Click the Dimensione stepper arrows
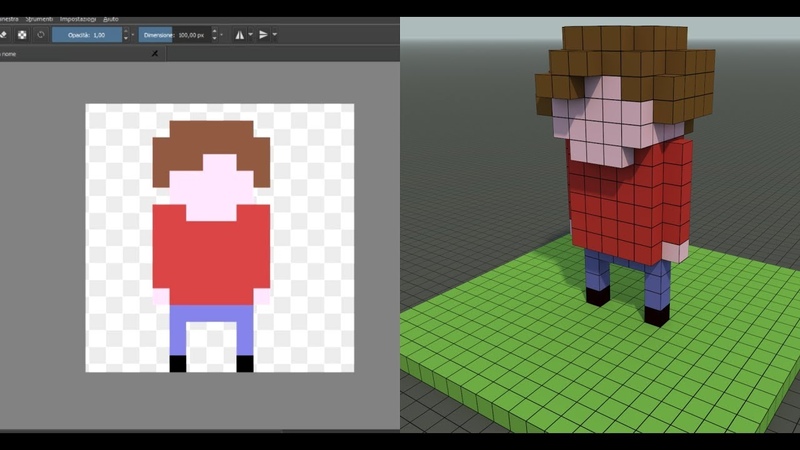 [x=214, y=35]
